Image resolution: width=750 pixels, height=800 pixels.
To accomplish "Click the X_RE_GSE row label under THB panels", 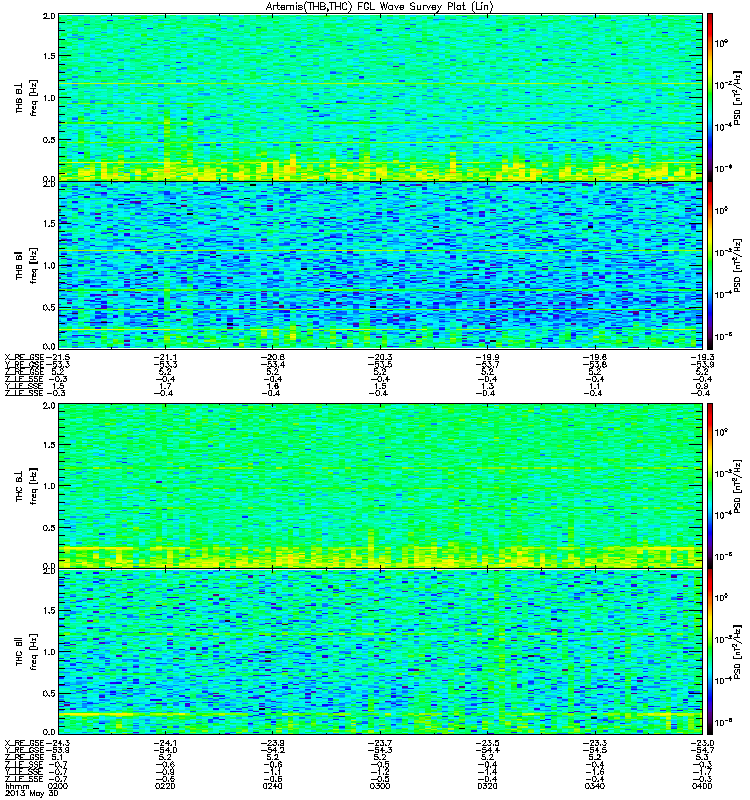I will (24, 357).
